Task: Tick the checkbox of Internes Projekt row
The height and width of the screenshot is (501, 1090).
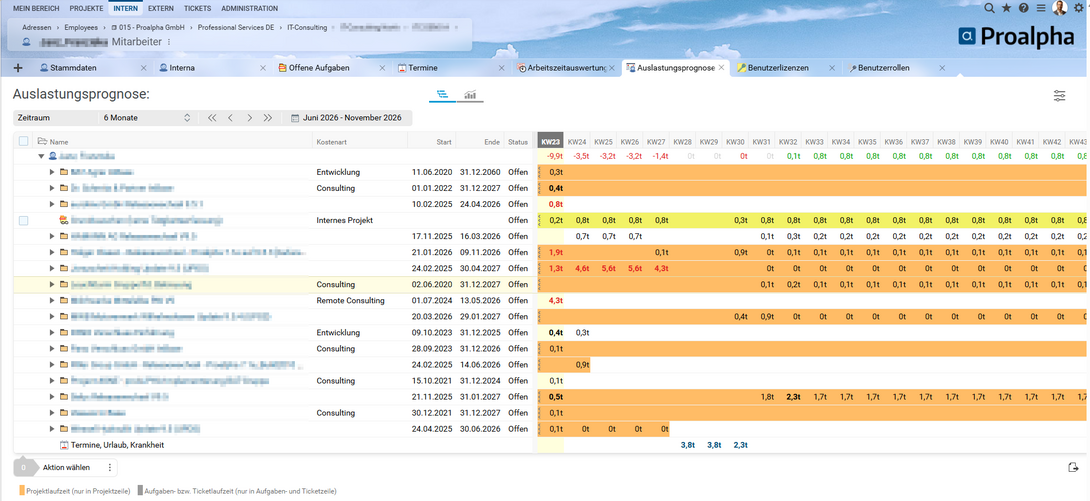Action: coord(24,220)
